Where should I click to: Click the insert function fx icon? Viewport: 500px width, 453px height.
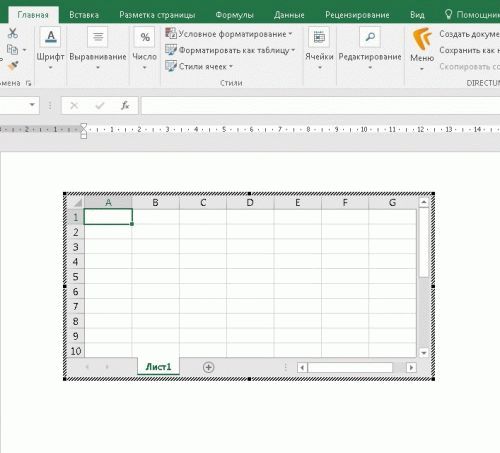pyautogui.click(x=125, y=106)
